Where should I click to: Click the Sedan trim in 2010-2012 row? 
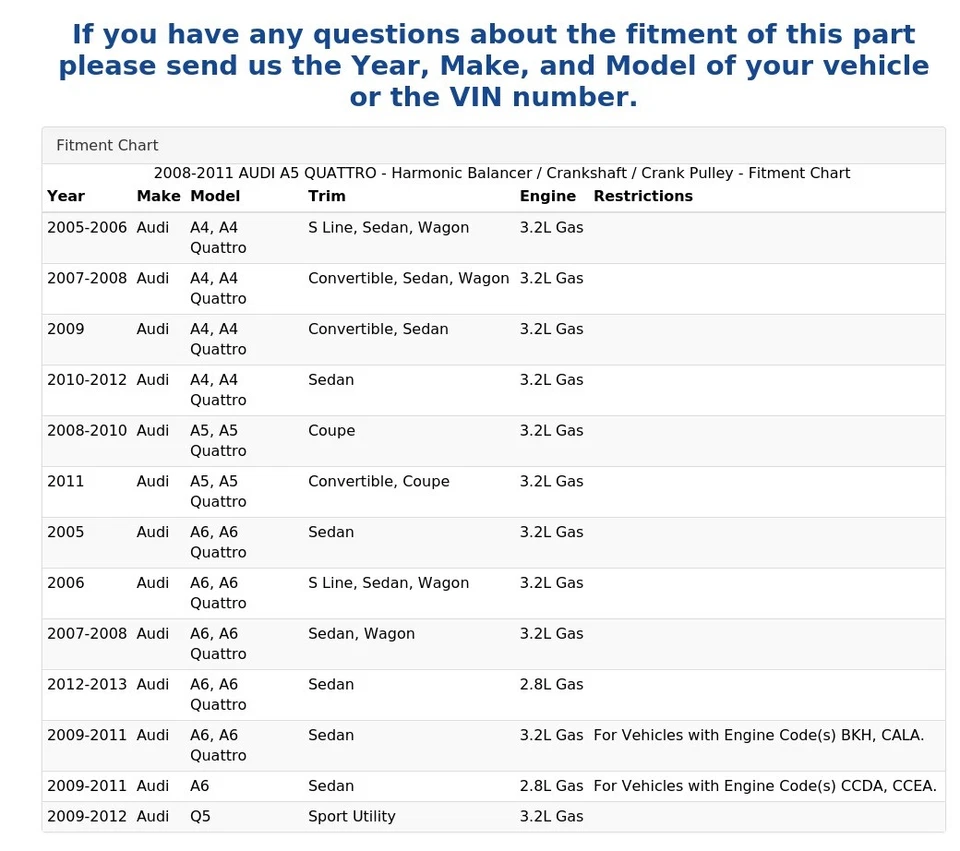[x=331, y=380]
